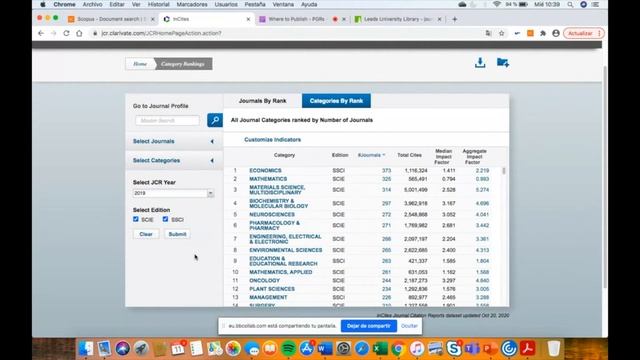Viewport: 640px width, 360px height.
Task: Open Skype from the dock
Action: pyautogui.click(x=453, y=348)
